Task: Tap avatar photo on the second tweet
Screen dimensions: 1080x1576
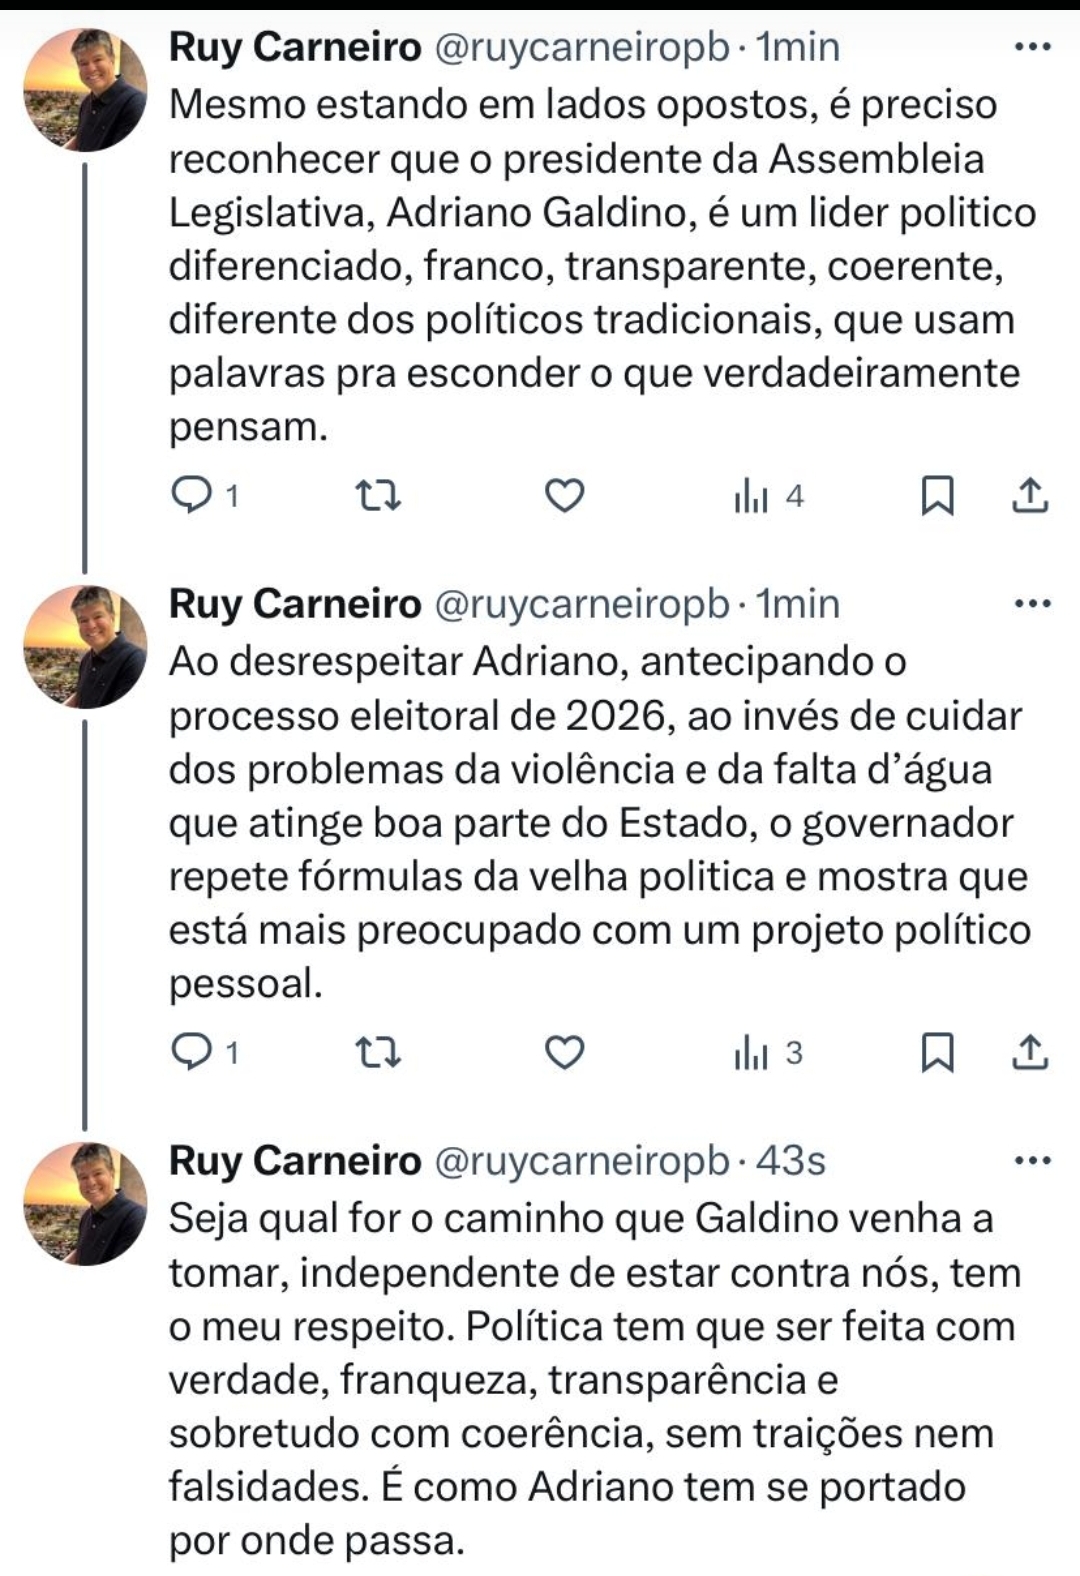Action: [85, 647]
